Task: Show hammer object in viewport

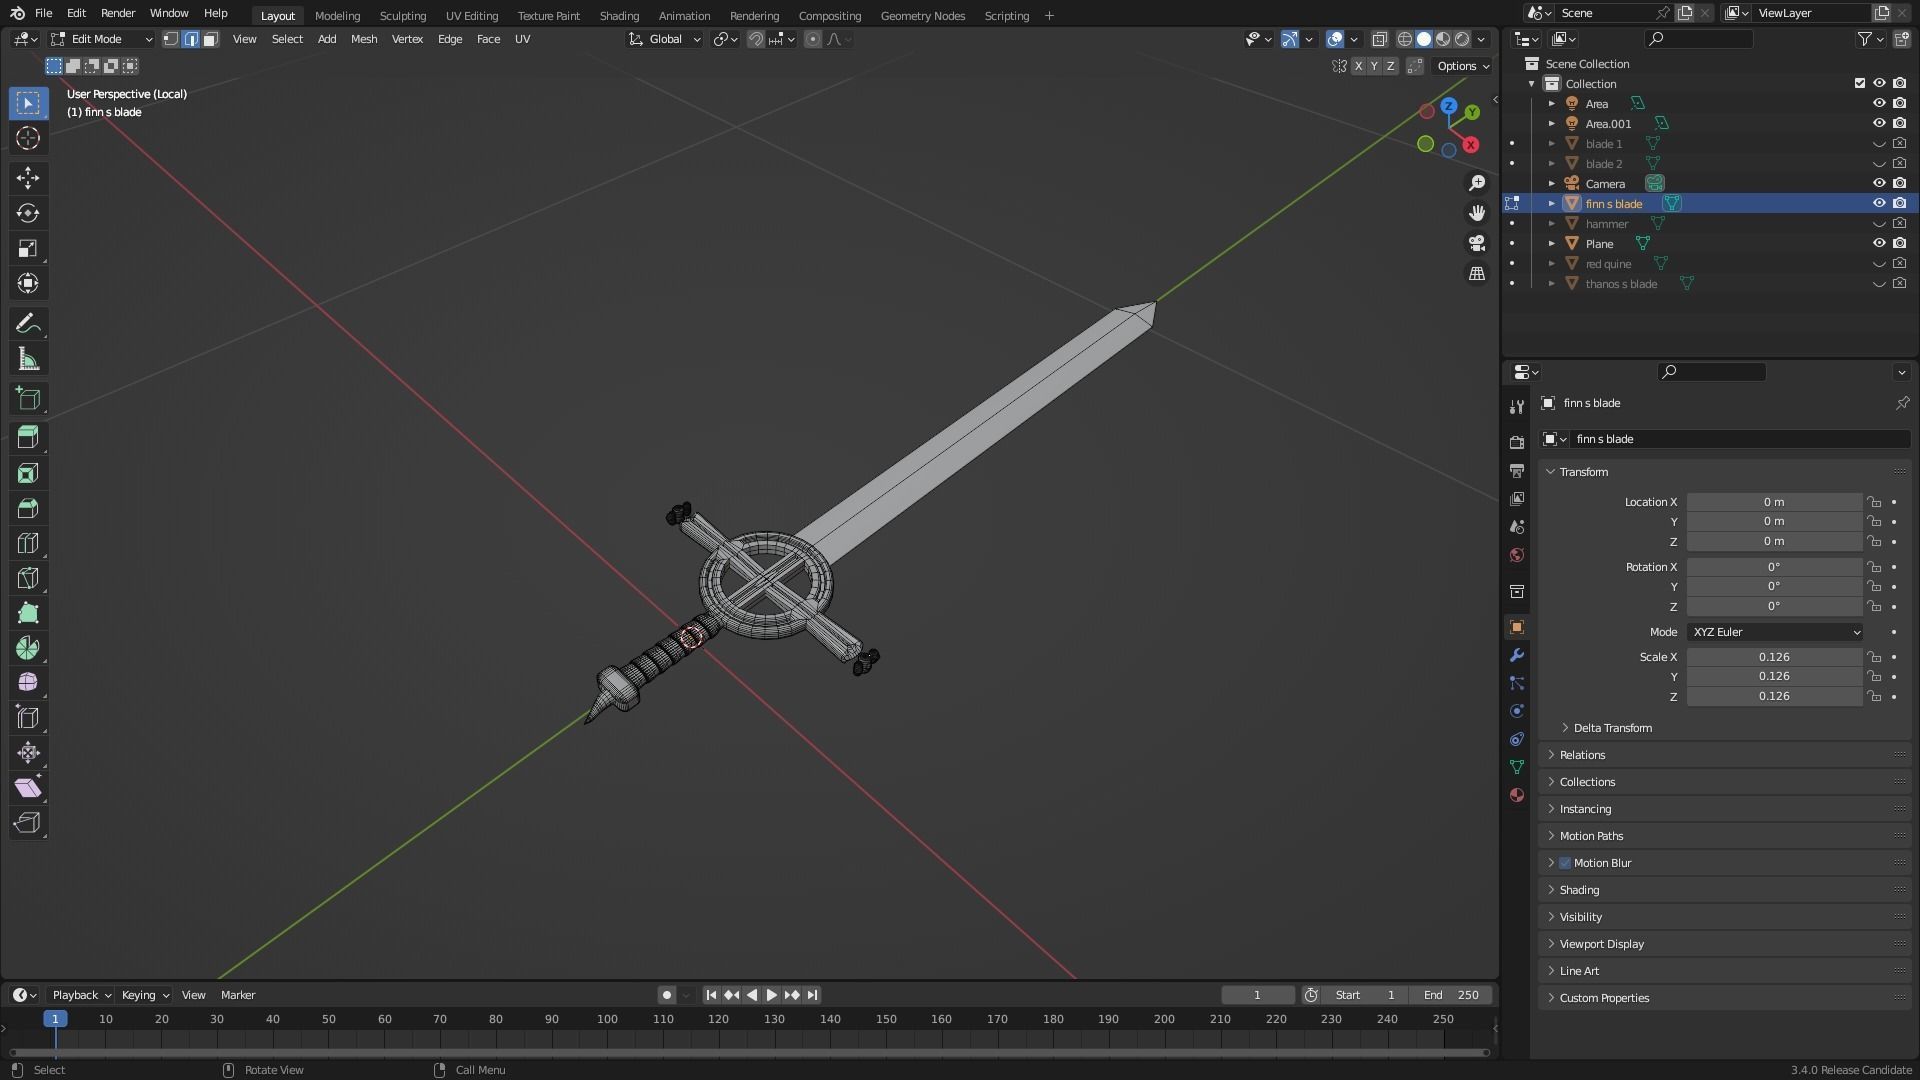Action: 1879,223
